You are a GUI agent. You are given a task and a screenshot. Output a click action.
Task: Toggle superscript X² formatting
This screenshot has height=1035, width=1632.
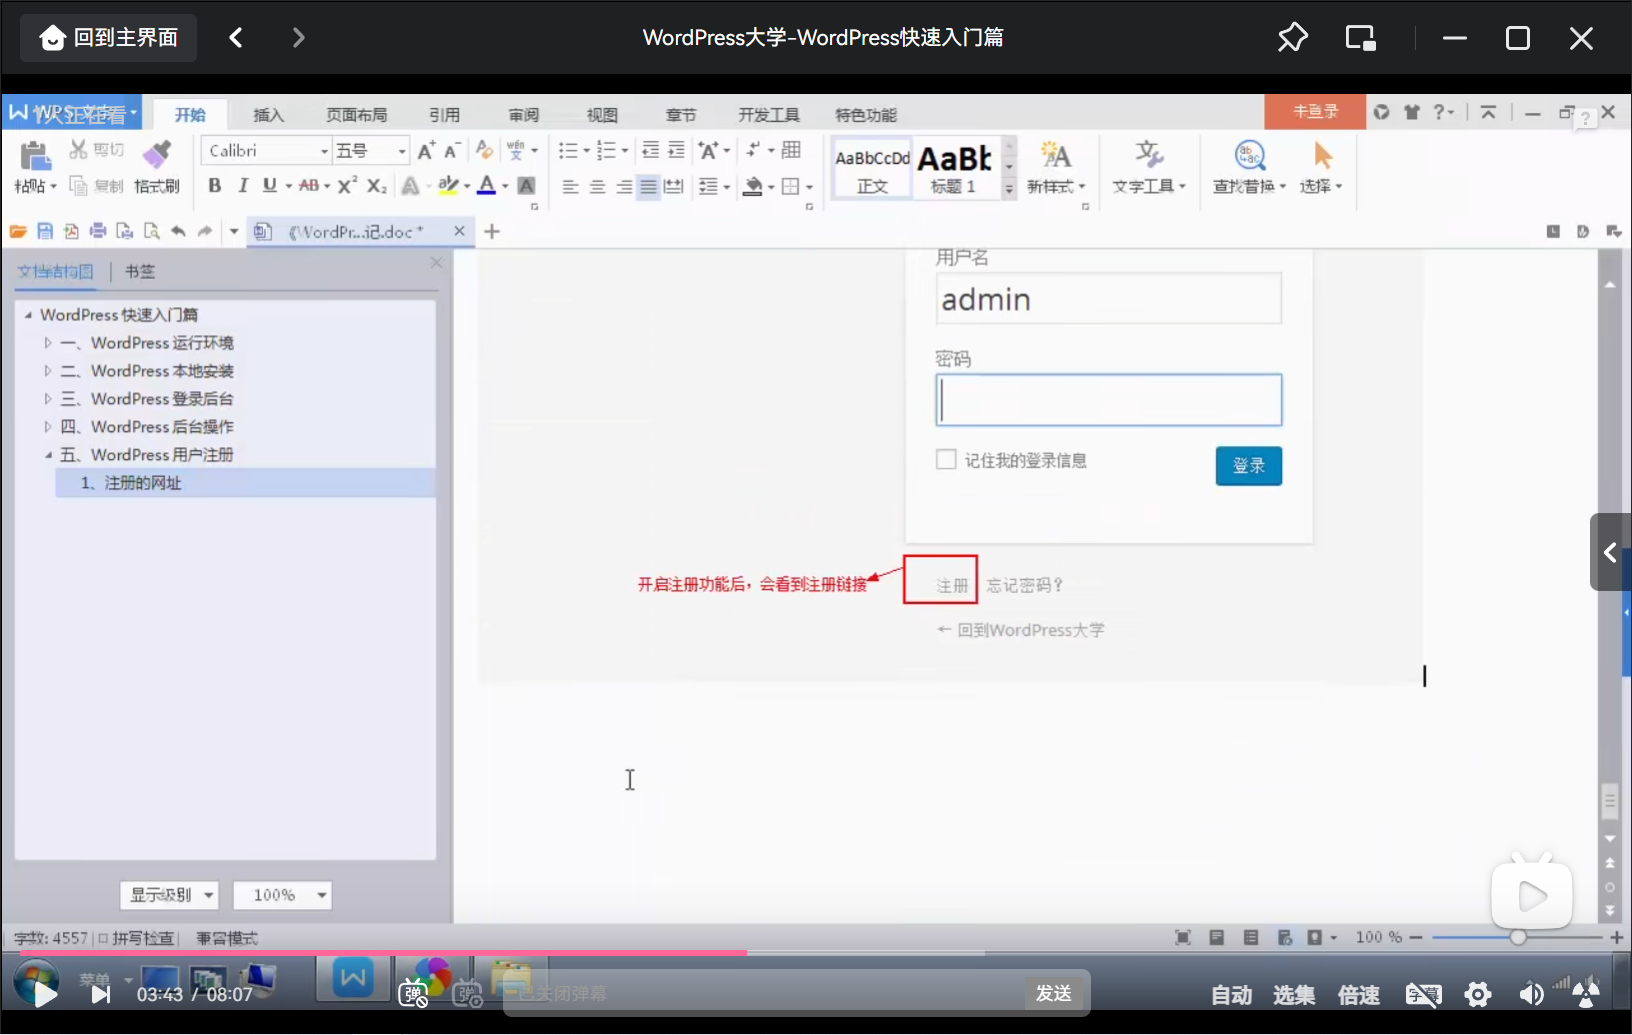point(347,185)
